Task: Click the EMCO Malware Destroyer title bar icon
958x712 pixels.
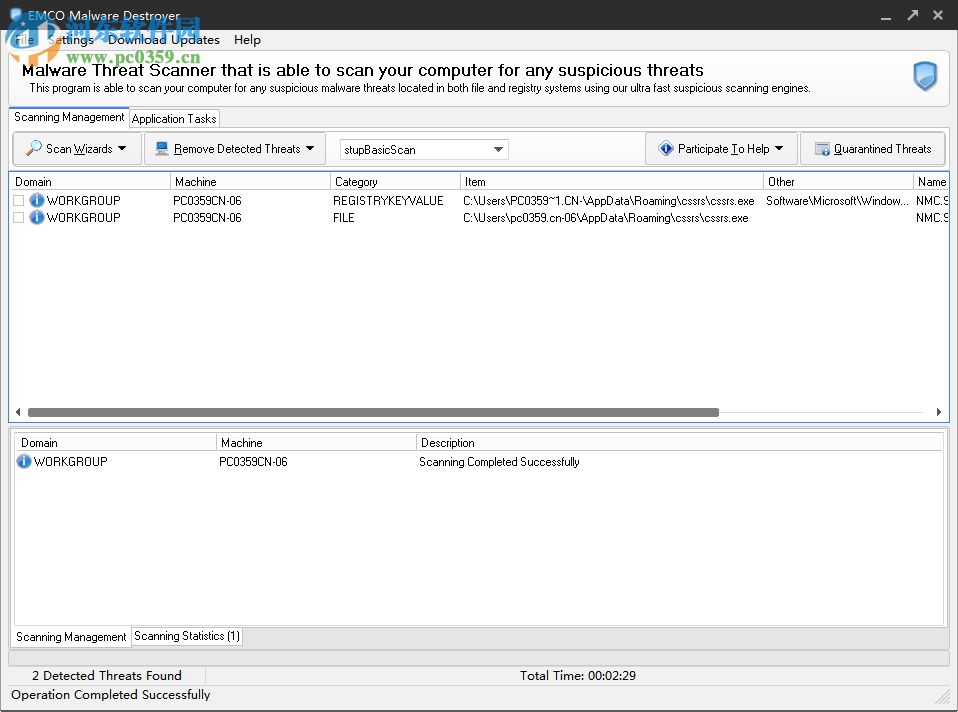Action: [16, 15]
